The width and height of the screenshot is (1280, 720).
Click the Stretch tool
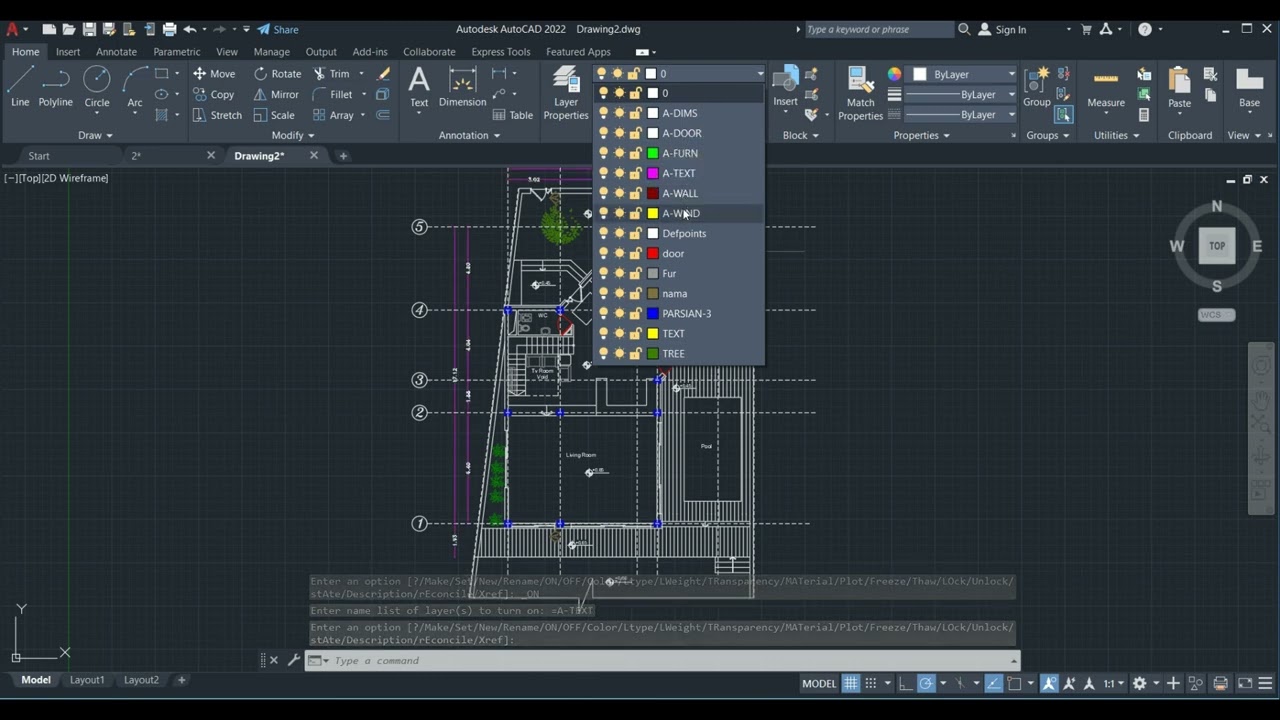217,115
